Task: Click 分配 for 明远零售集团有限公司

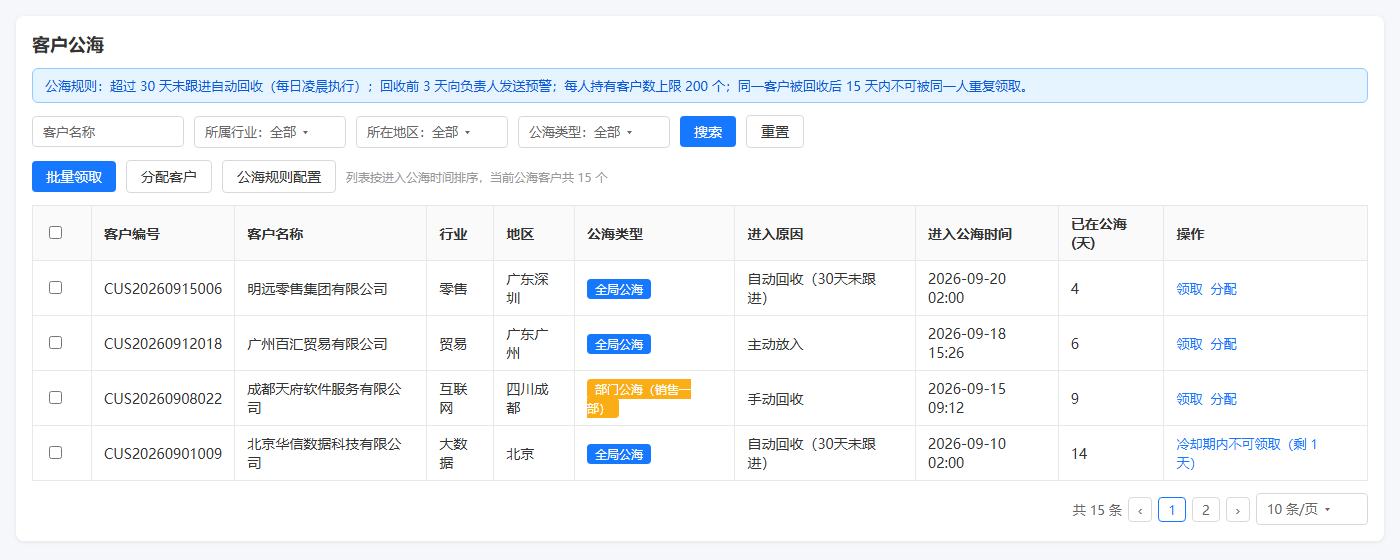Action: click(1224, 289)
